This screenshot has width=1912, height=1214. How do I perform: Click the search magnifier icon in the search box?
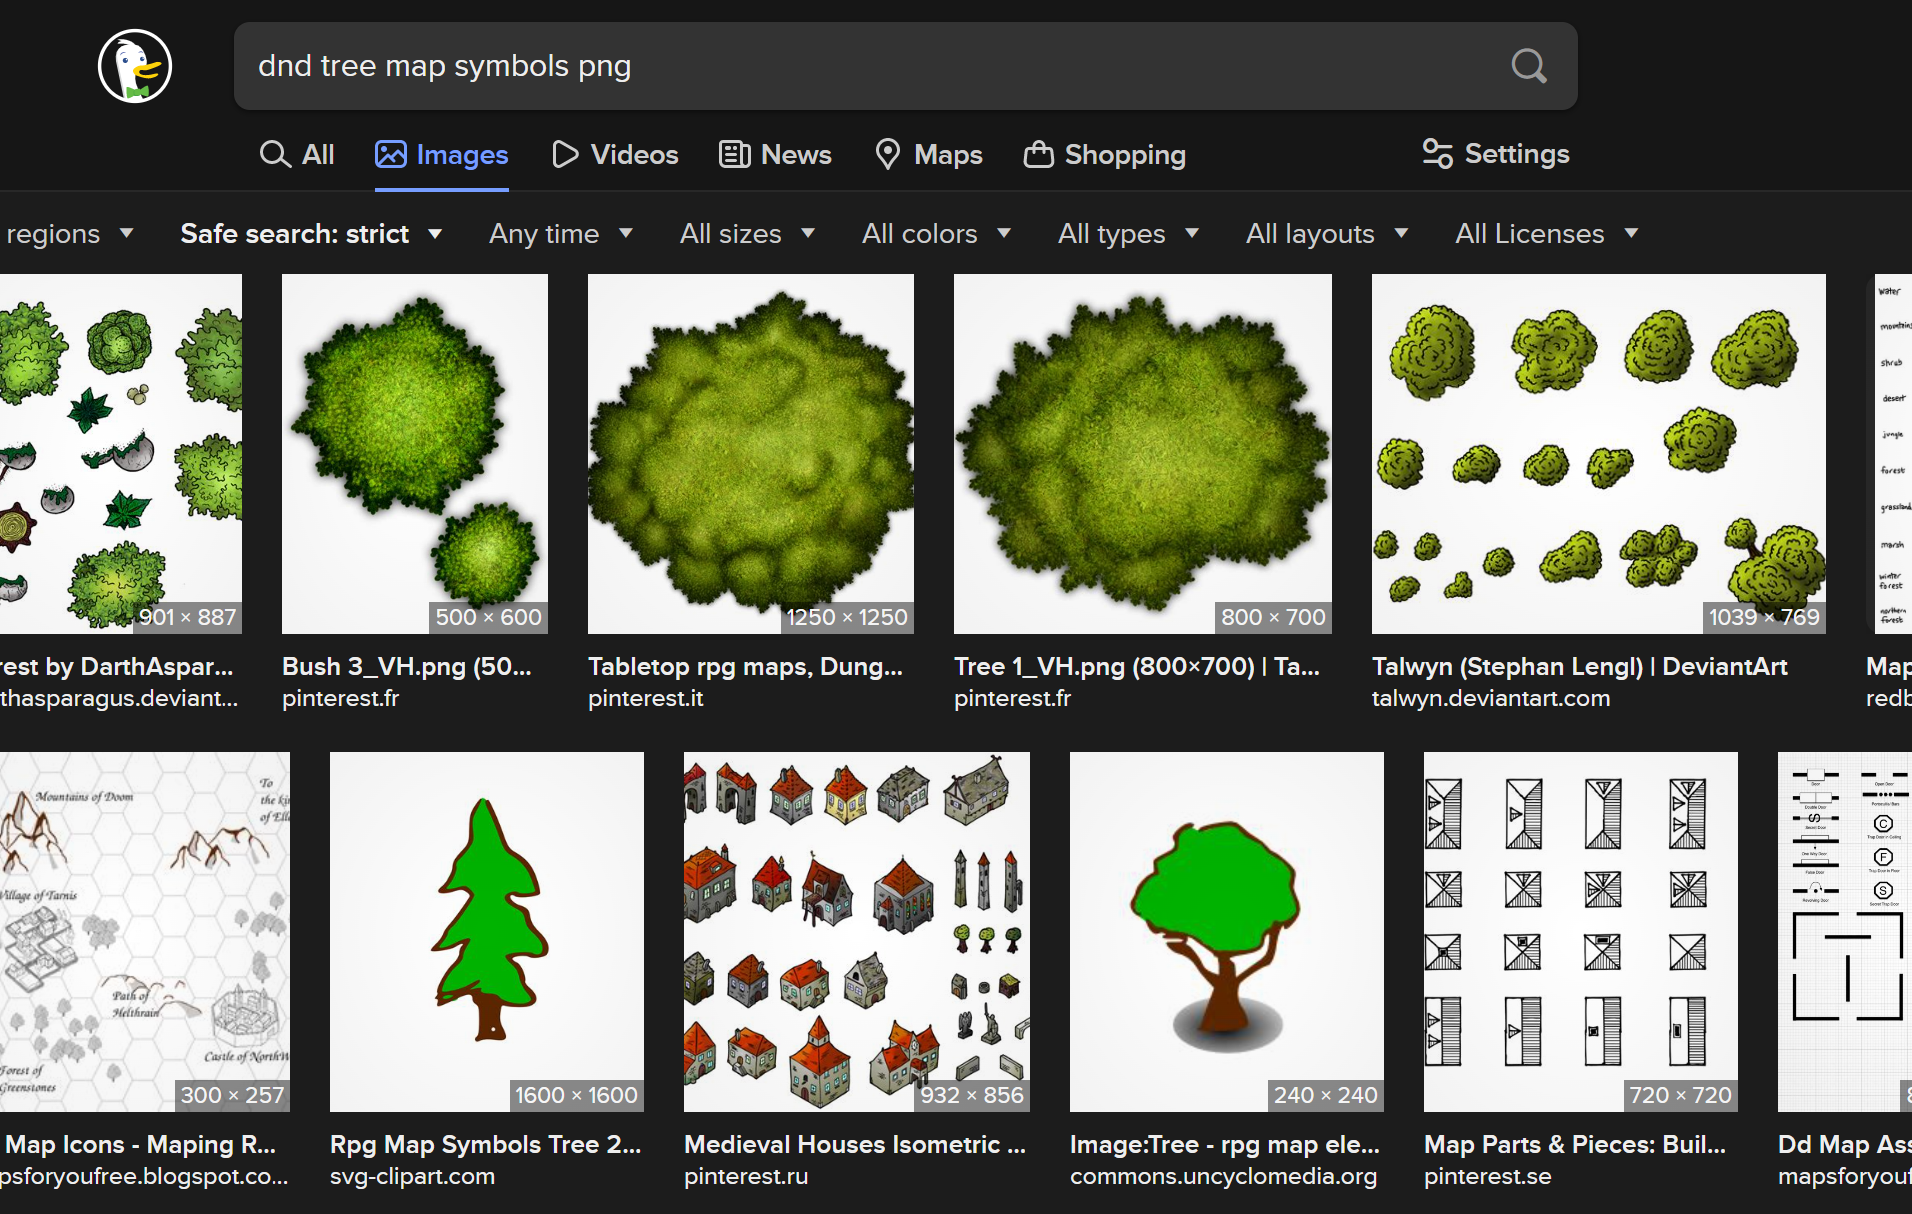1528,66
